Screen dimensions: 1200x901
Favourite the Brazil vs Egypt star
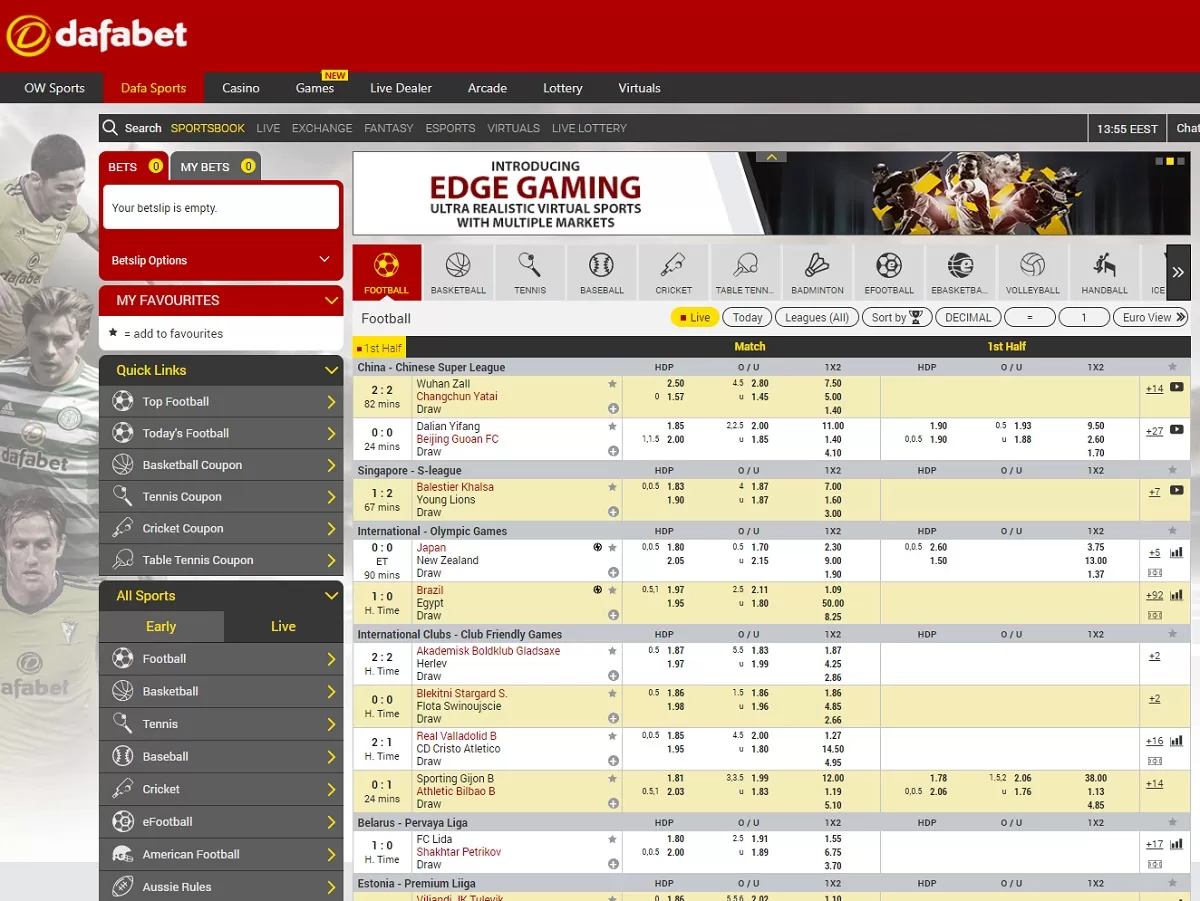point(613,591)
